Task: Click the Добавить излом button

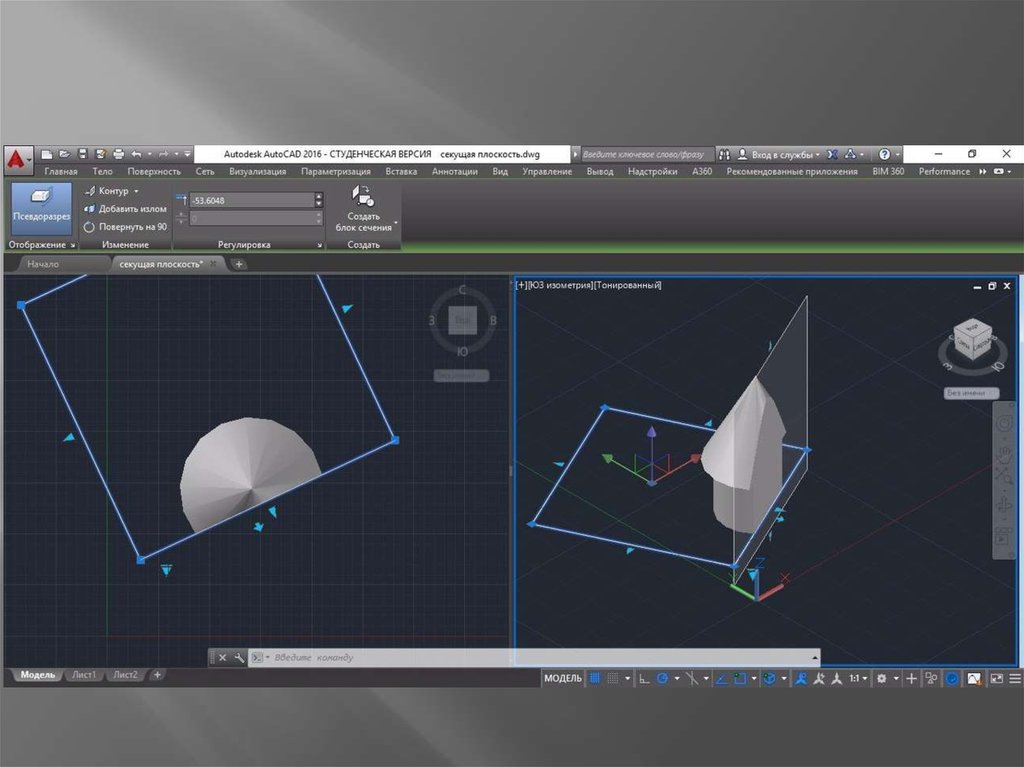Action: (126, 209)
